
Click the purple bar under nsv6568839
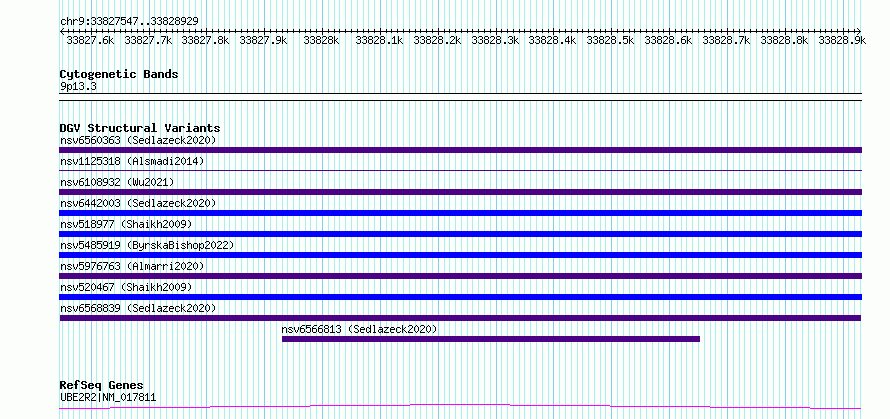461,318
